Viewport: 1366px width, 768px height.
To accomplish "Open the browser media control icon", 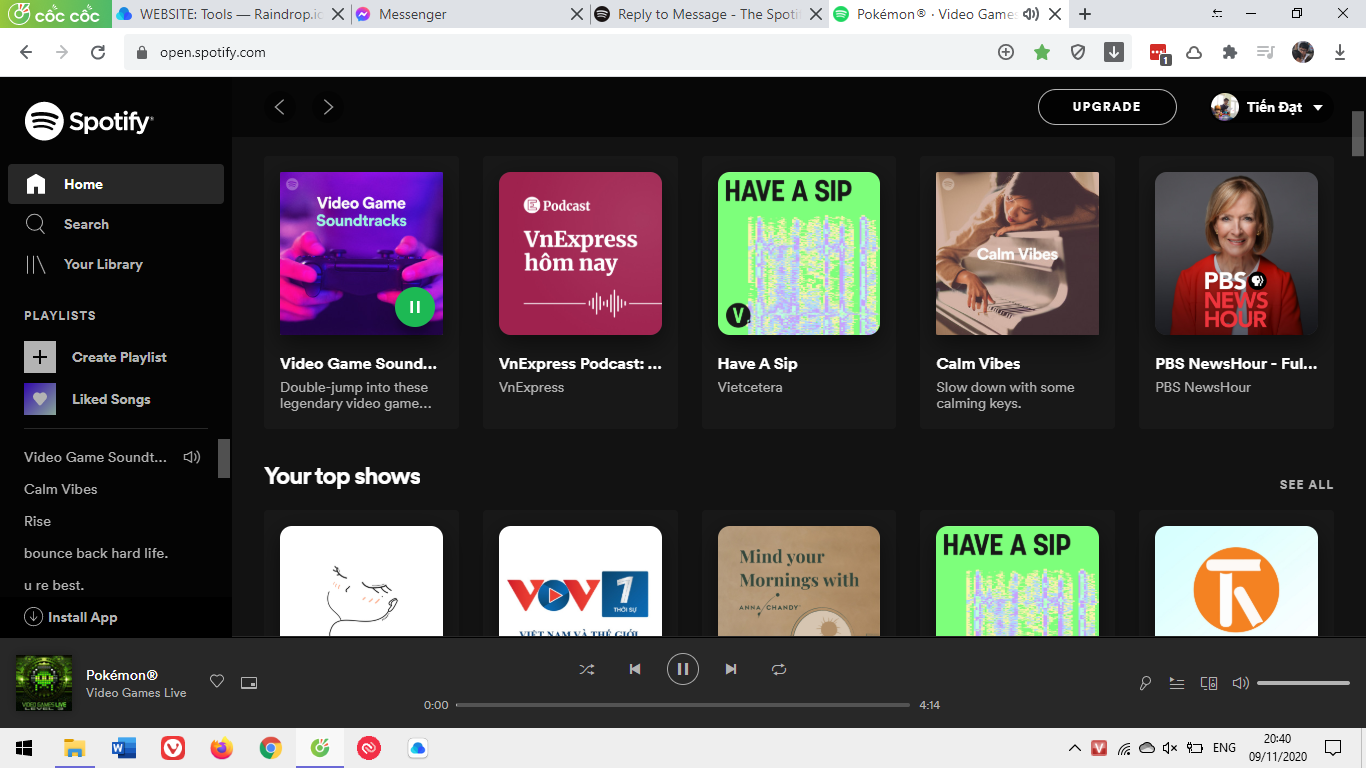I will pyautogui.click(x=1266, y=52).
